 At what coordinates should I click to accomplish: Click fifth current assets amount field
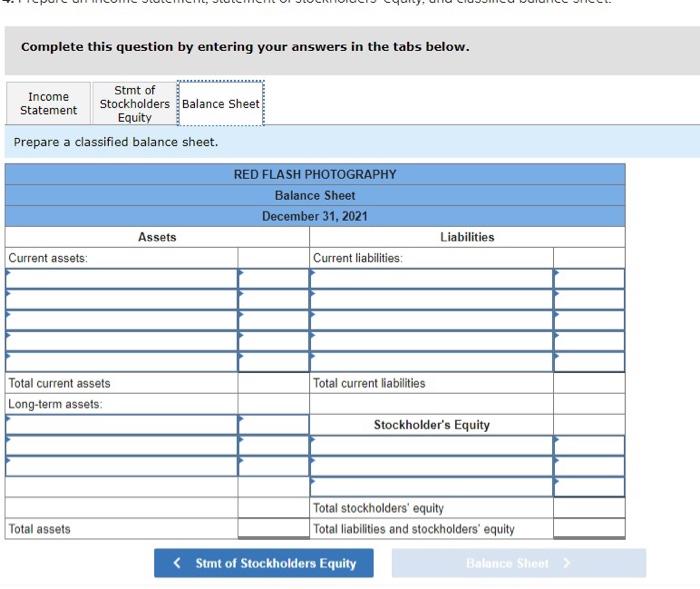[x=274, y=362]
